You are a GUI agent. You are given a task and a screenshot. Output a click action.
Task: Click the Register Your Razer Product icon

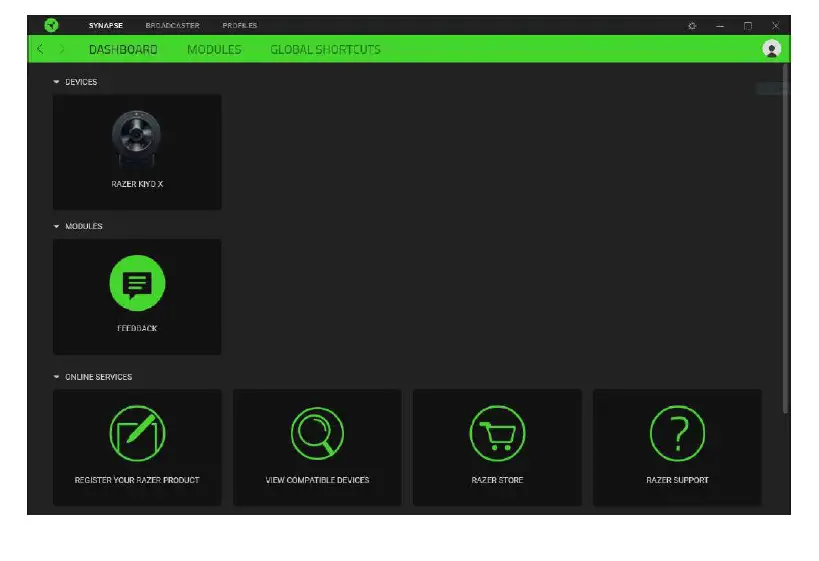tap(137, 434)
